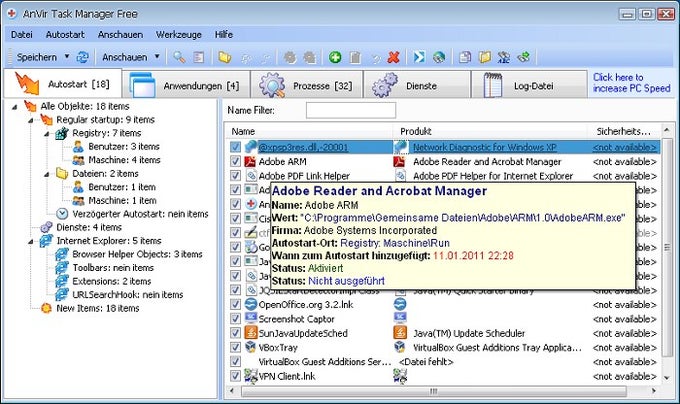Click the copy documents icon near the toolbar end
The image size is (680, 404).
click(465, 57)
